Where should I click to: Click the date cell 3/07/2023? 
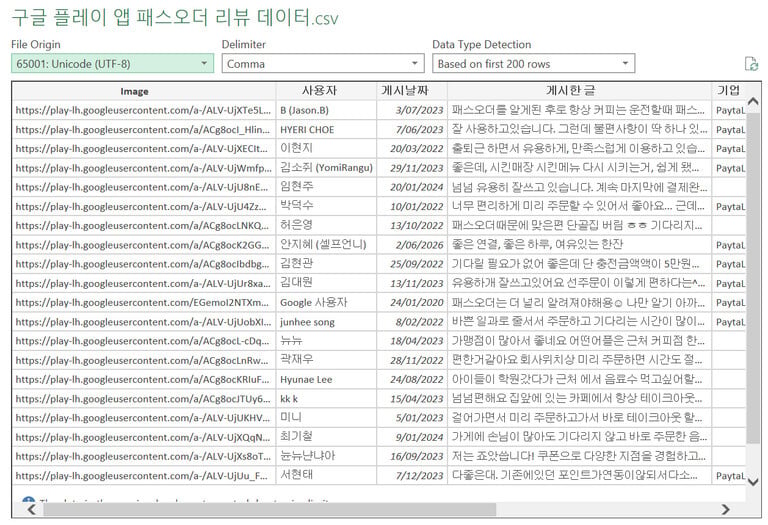coord(412,110)
